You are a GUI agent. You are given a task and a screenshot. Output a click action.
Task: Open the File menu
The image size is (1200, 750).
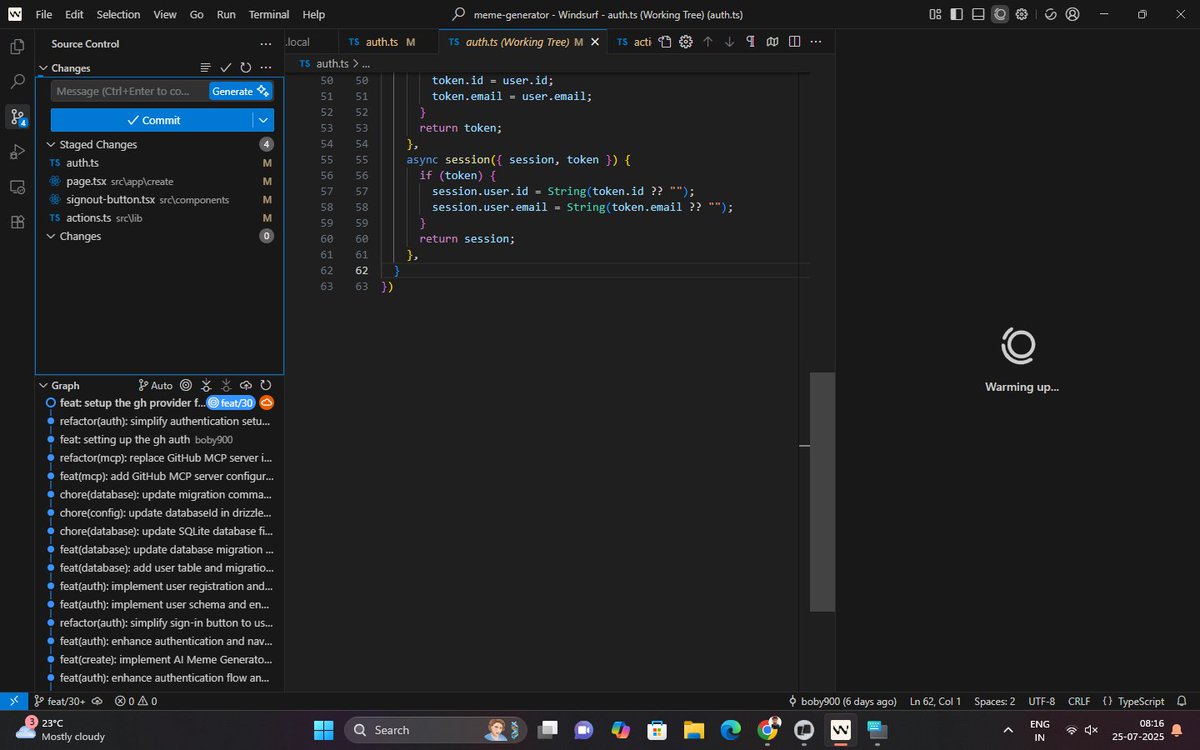(44, 14)
